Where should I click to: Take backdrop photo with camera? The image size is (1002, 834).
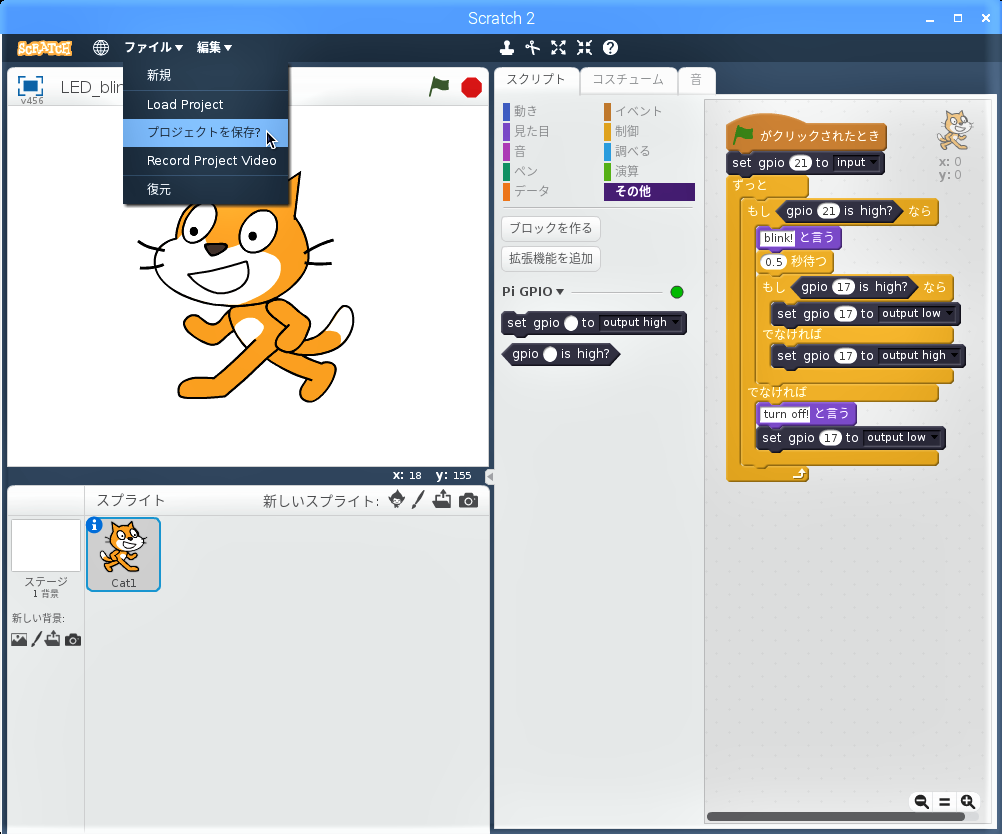pyautogui.click(x=73, y=640)
